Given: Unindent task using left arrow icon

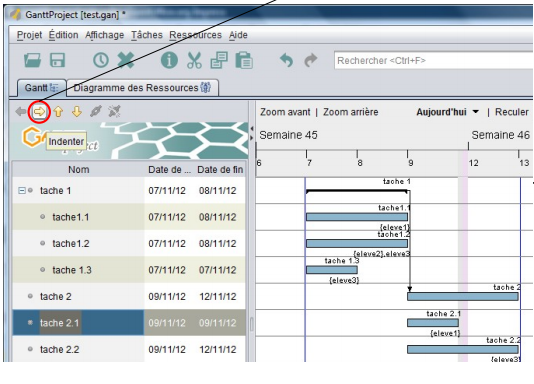Looking at the screenshot, I should tap(21, 111).
